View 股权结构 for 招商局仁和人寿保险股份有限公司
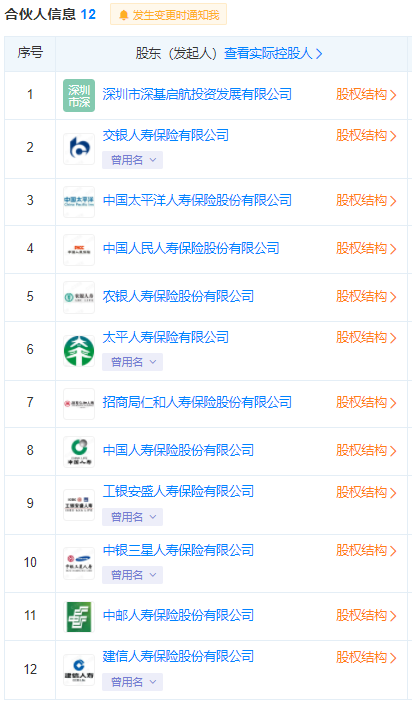This screenshot has width=412, height=704. [x=366, y=403]
